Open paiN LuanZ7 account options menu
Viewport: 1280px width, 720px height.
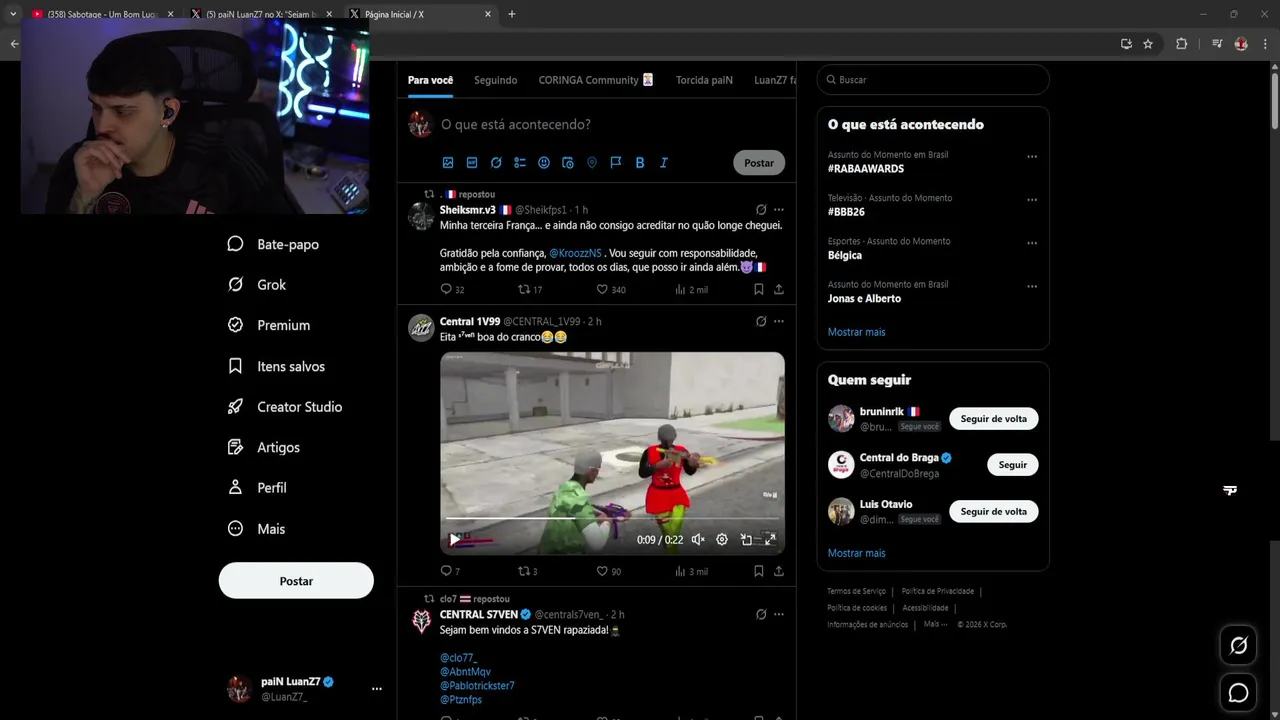[x=377, y=689]
